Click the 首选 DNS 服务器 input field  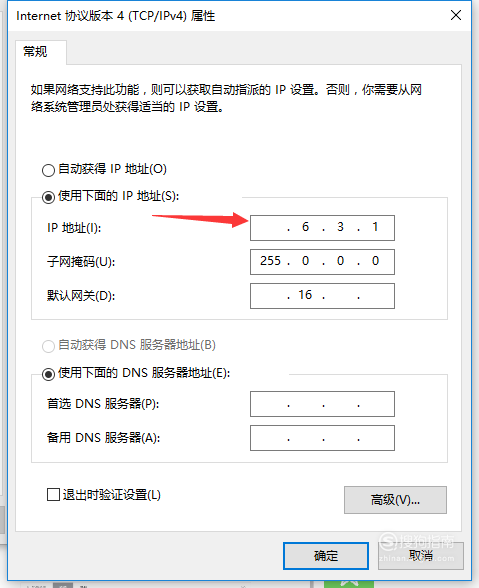(x=322, y=404)
